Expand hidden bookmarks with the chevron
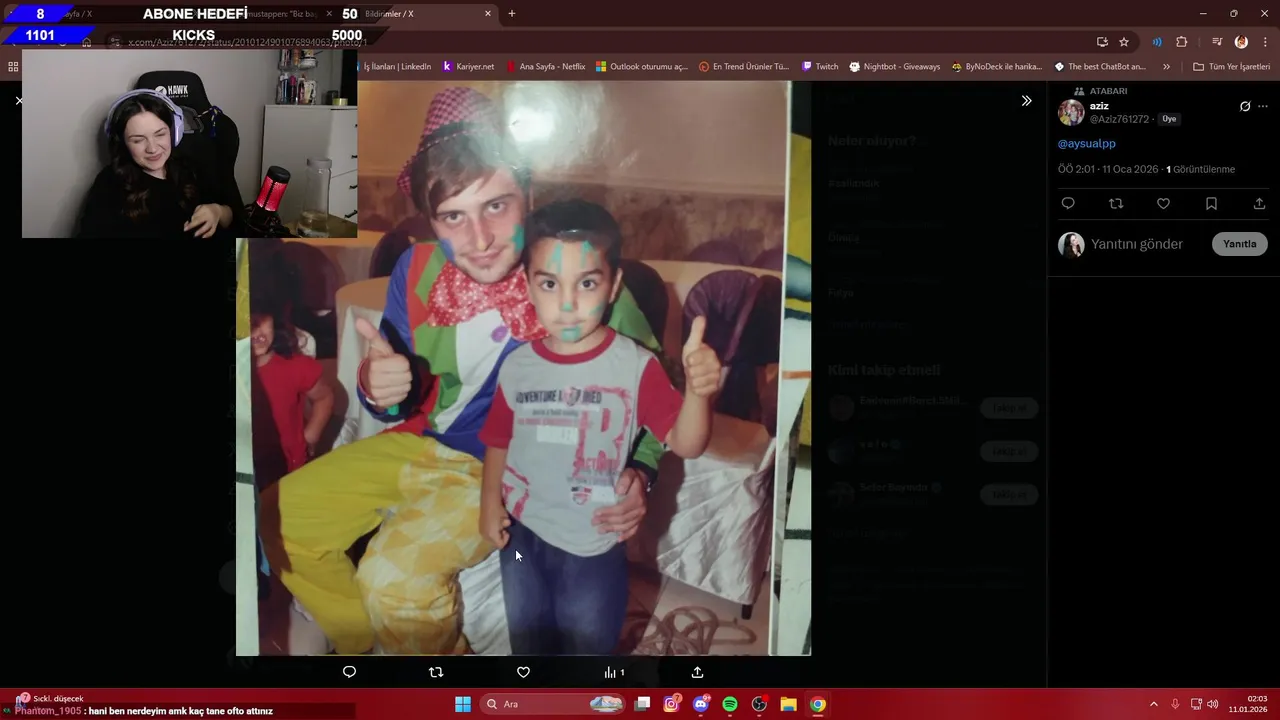1280x720 pixels. 1166,67
